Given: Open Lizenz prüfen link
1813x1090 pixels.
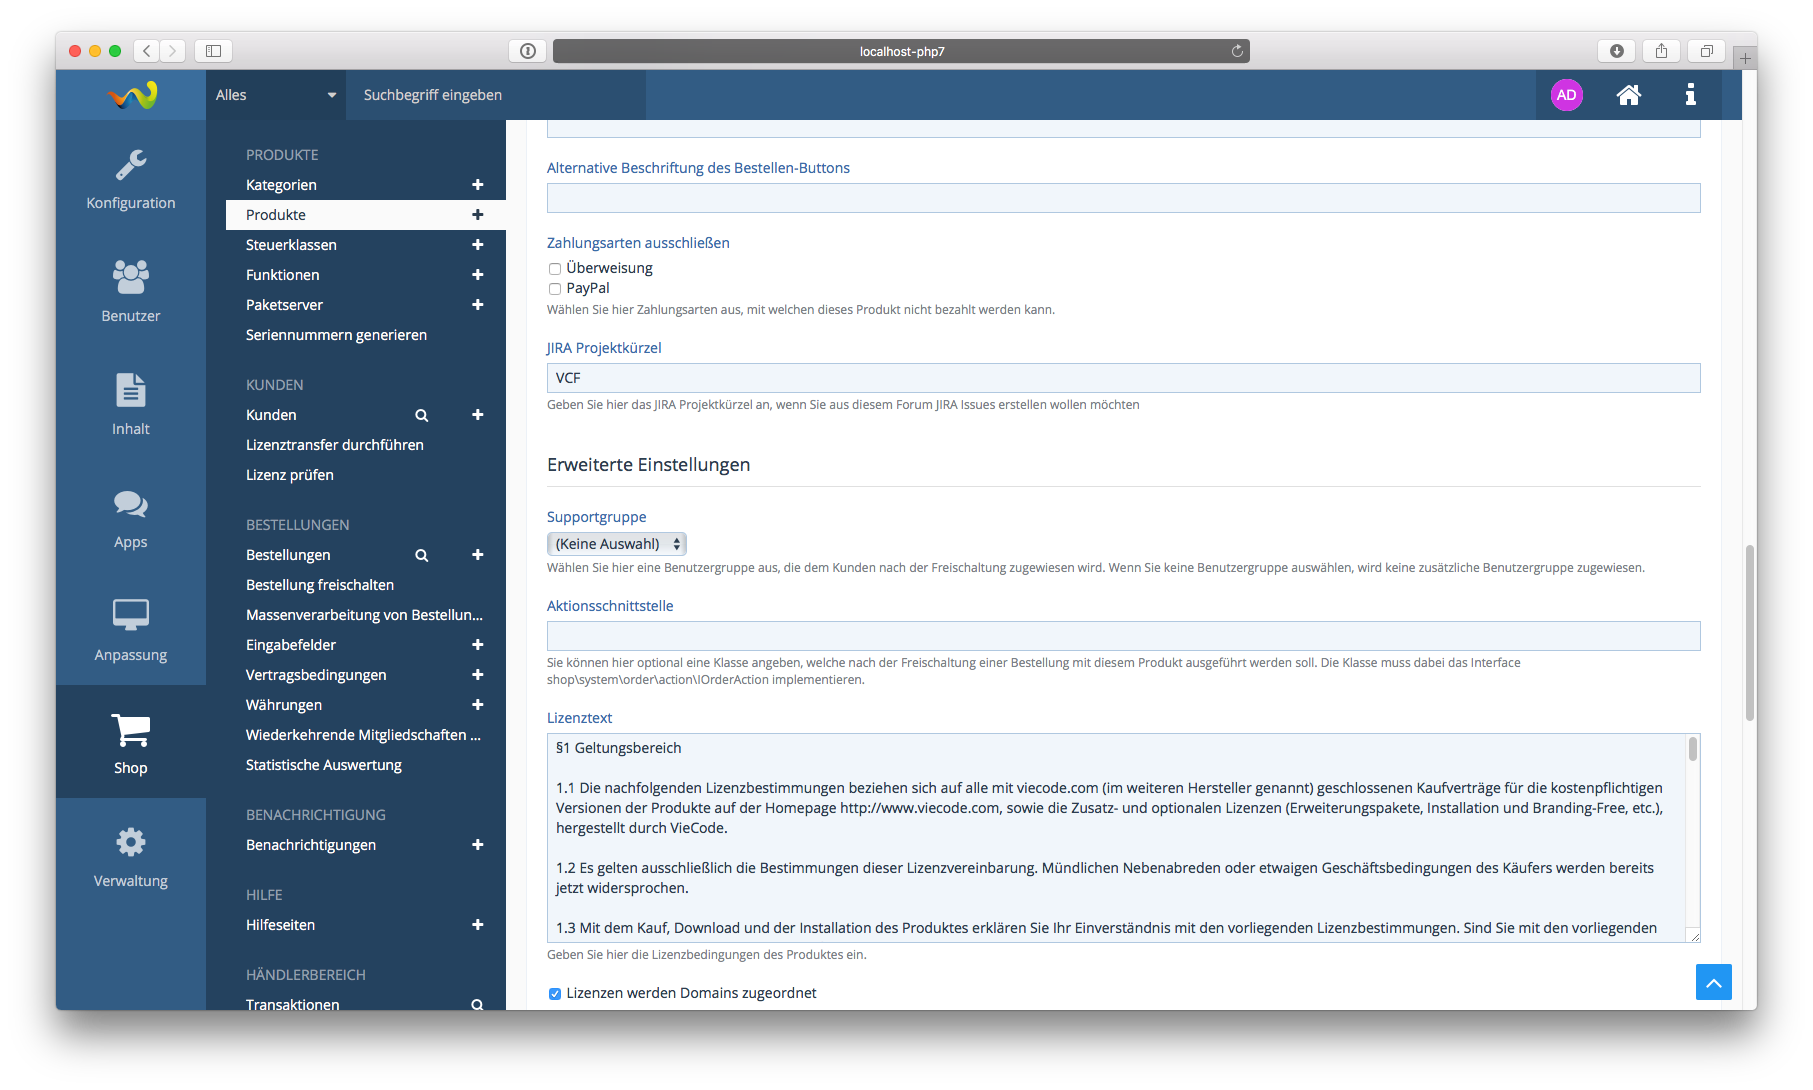Looking at the screenshot, I should pos(290,475).
